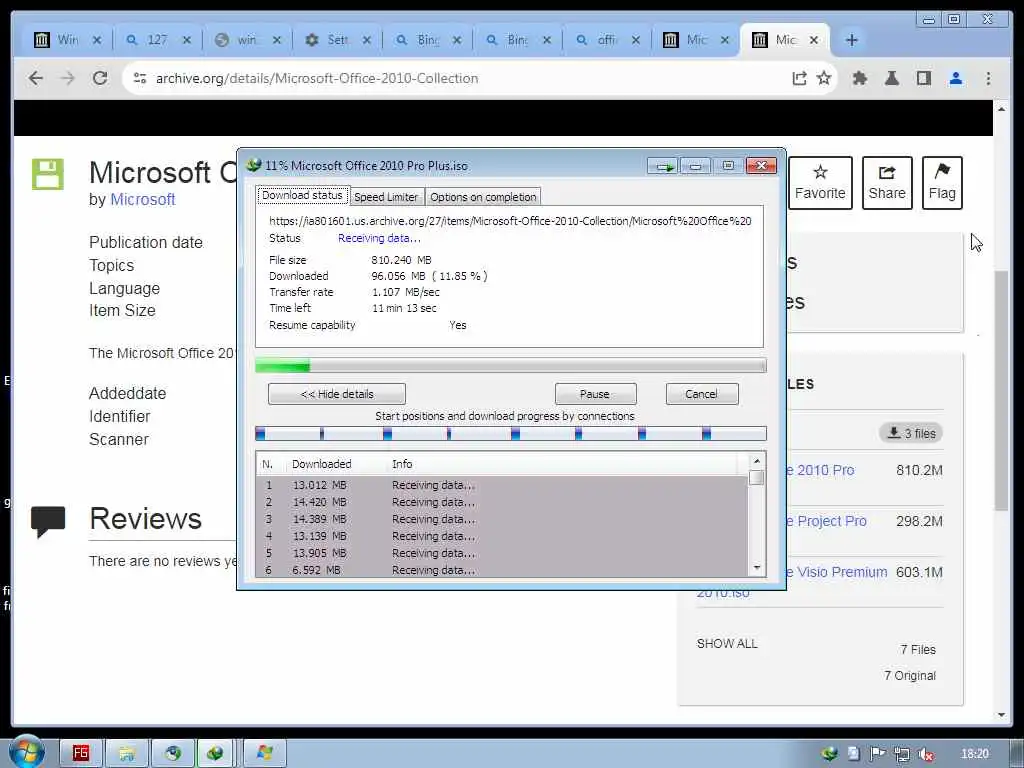Click the download dialog title bar icon
1024x768 pixels.
tap(253, 165)
